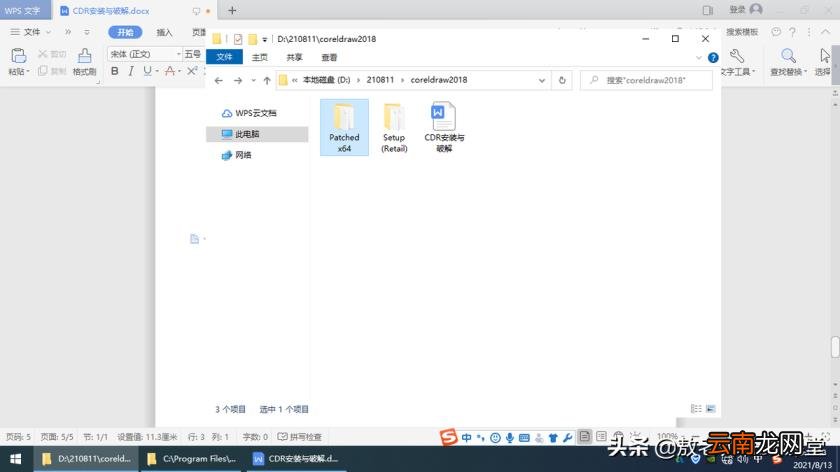Screen dimensions: 840x472
Task: Open the Patched x64 folder
Action: (344, 128)
